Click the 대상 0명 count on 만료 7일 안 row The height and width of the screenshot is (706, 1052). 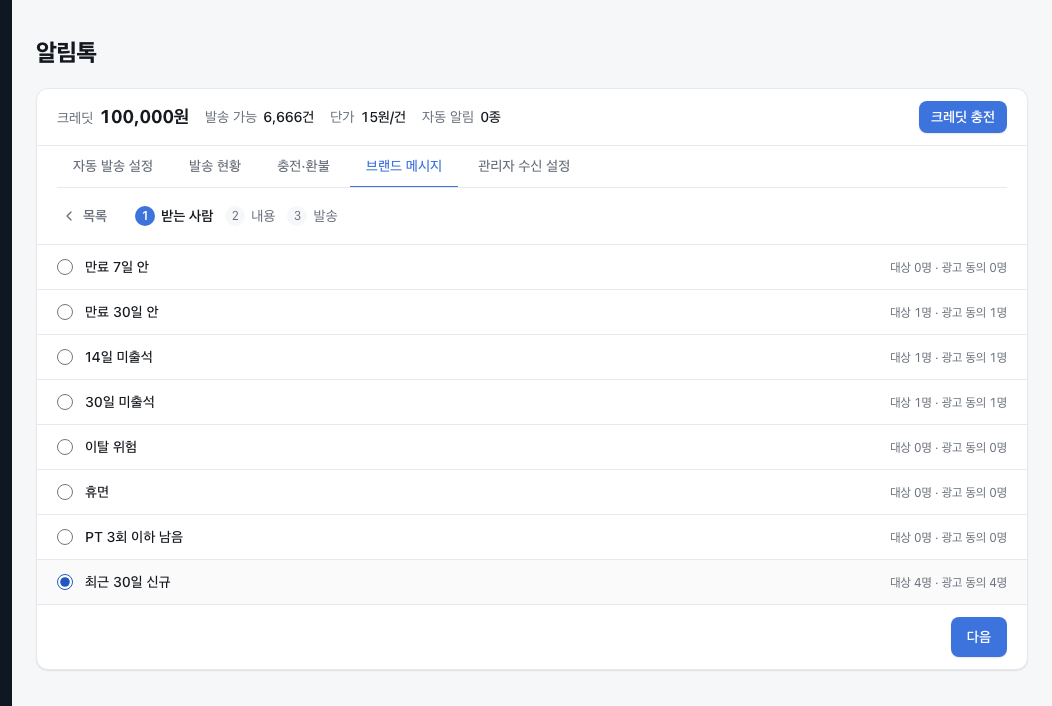coord(910,268)
